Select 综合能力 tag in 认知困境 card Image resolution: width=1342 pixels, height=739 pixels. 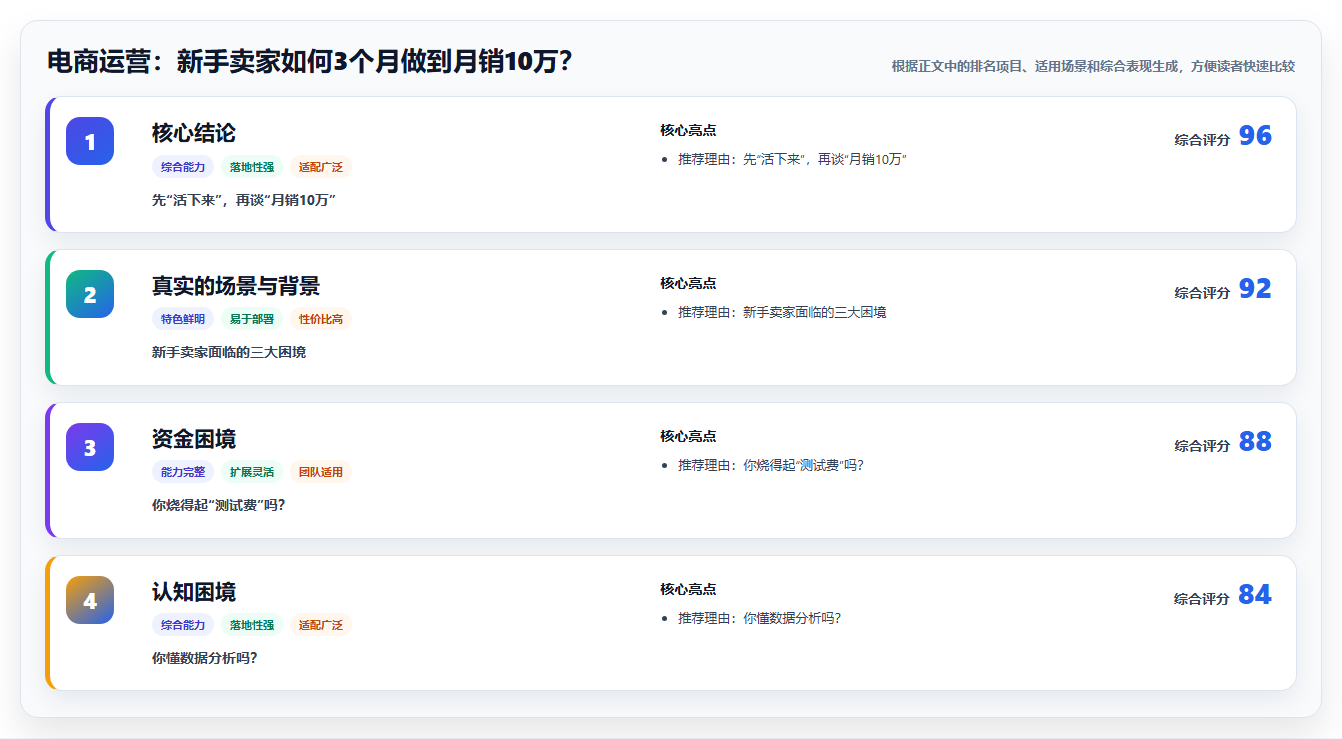coord(183,625)
